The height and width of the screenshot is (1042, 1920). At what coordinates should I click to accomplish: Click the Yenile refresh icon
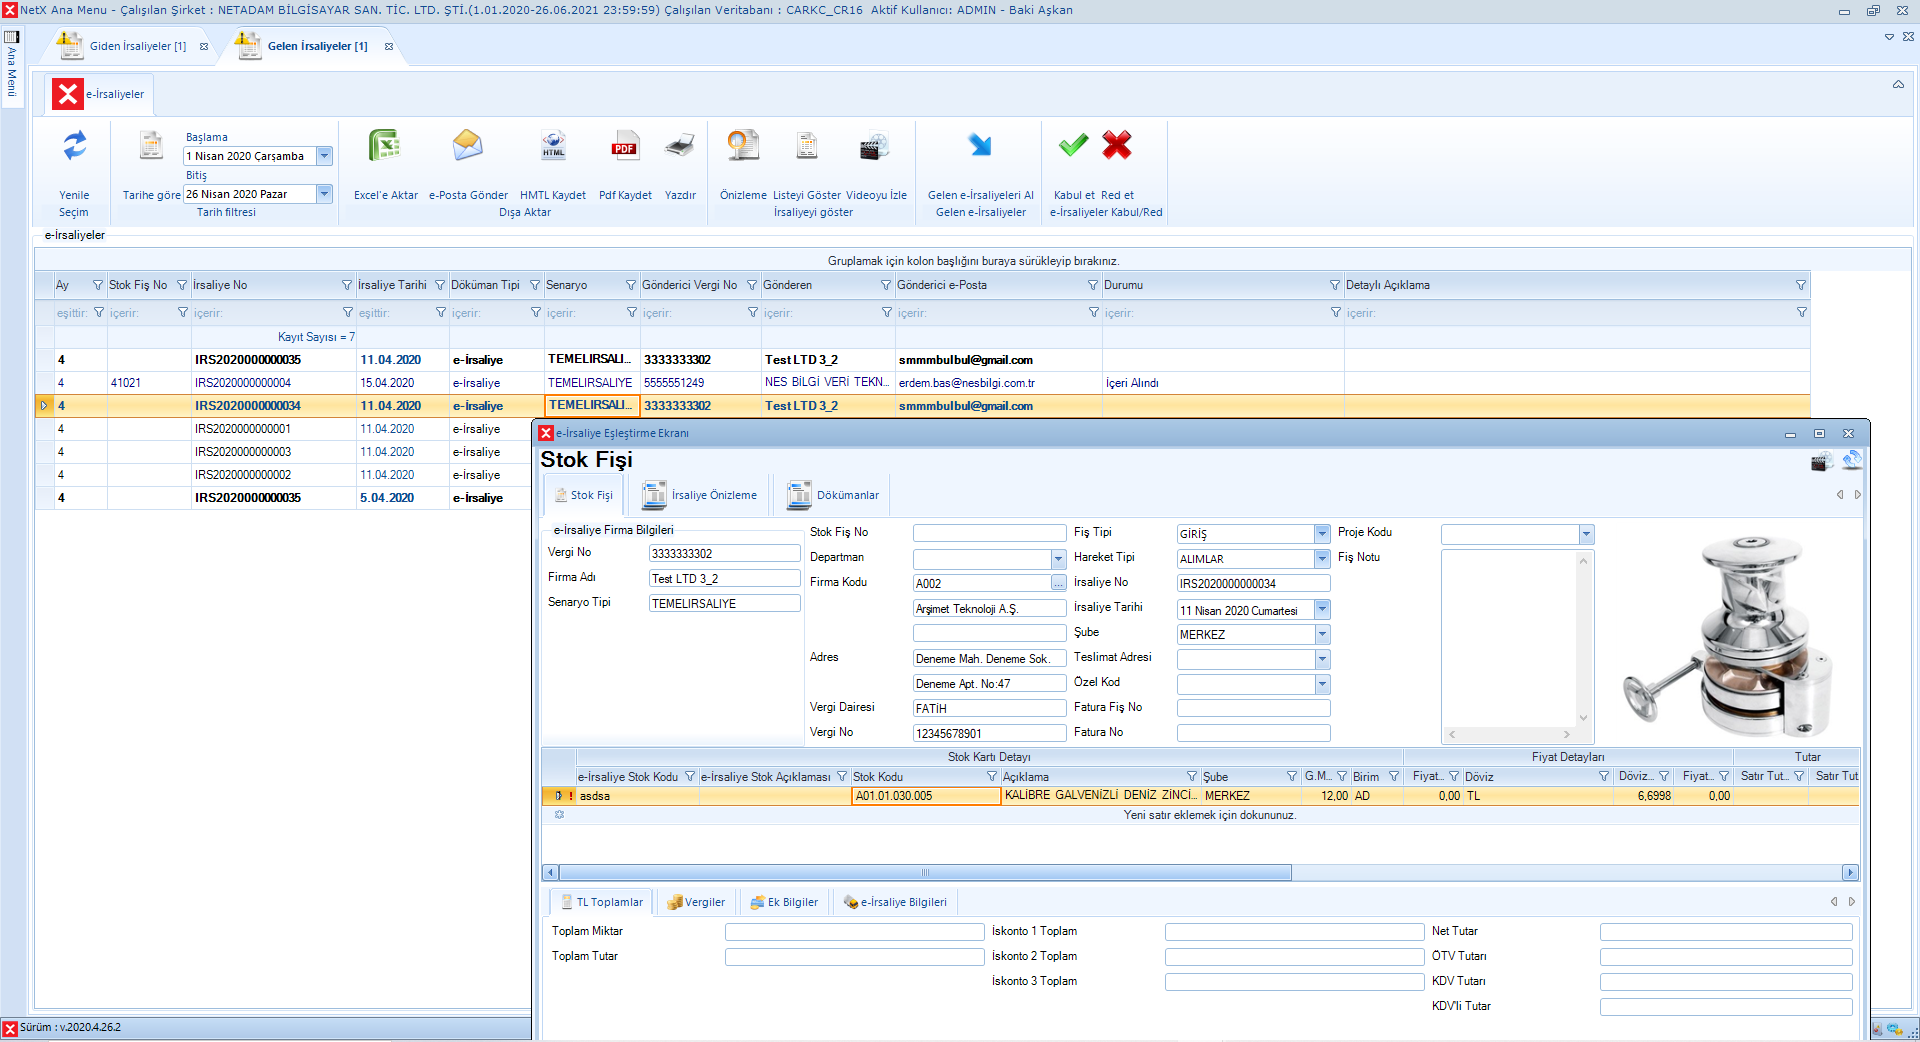(x=74, y=147)
